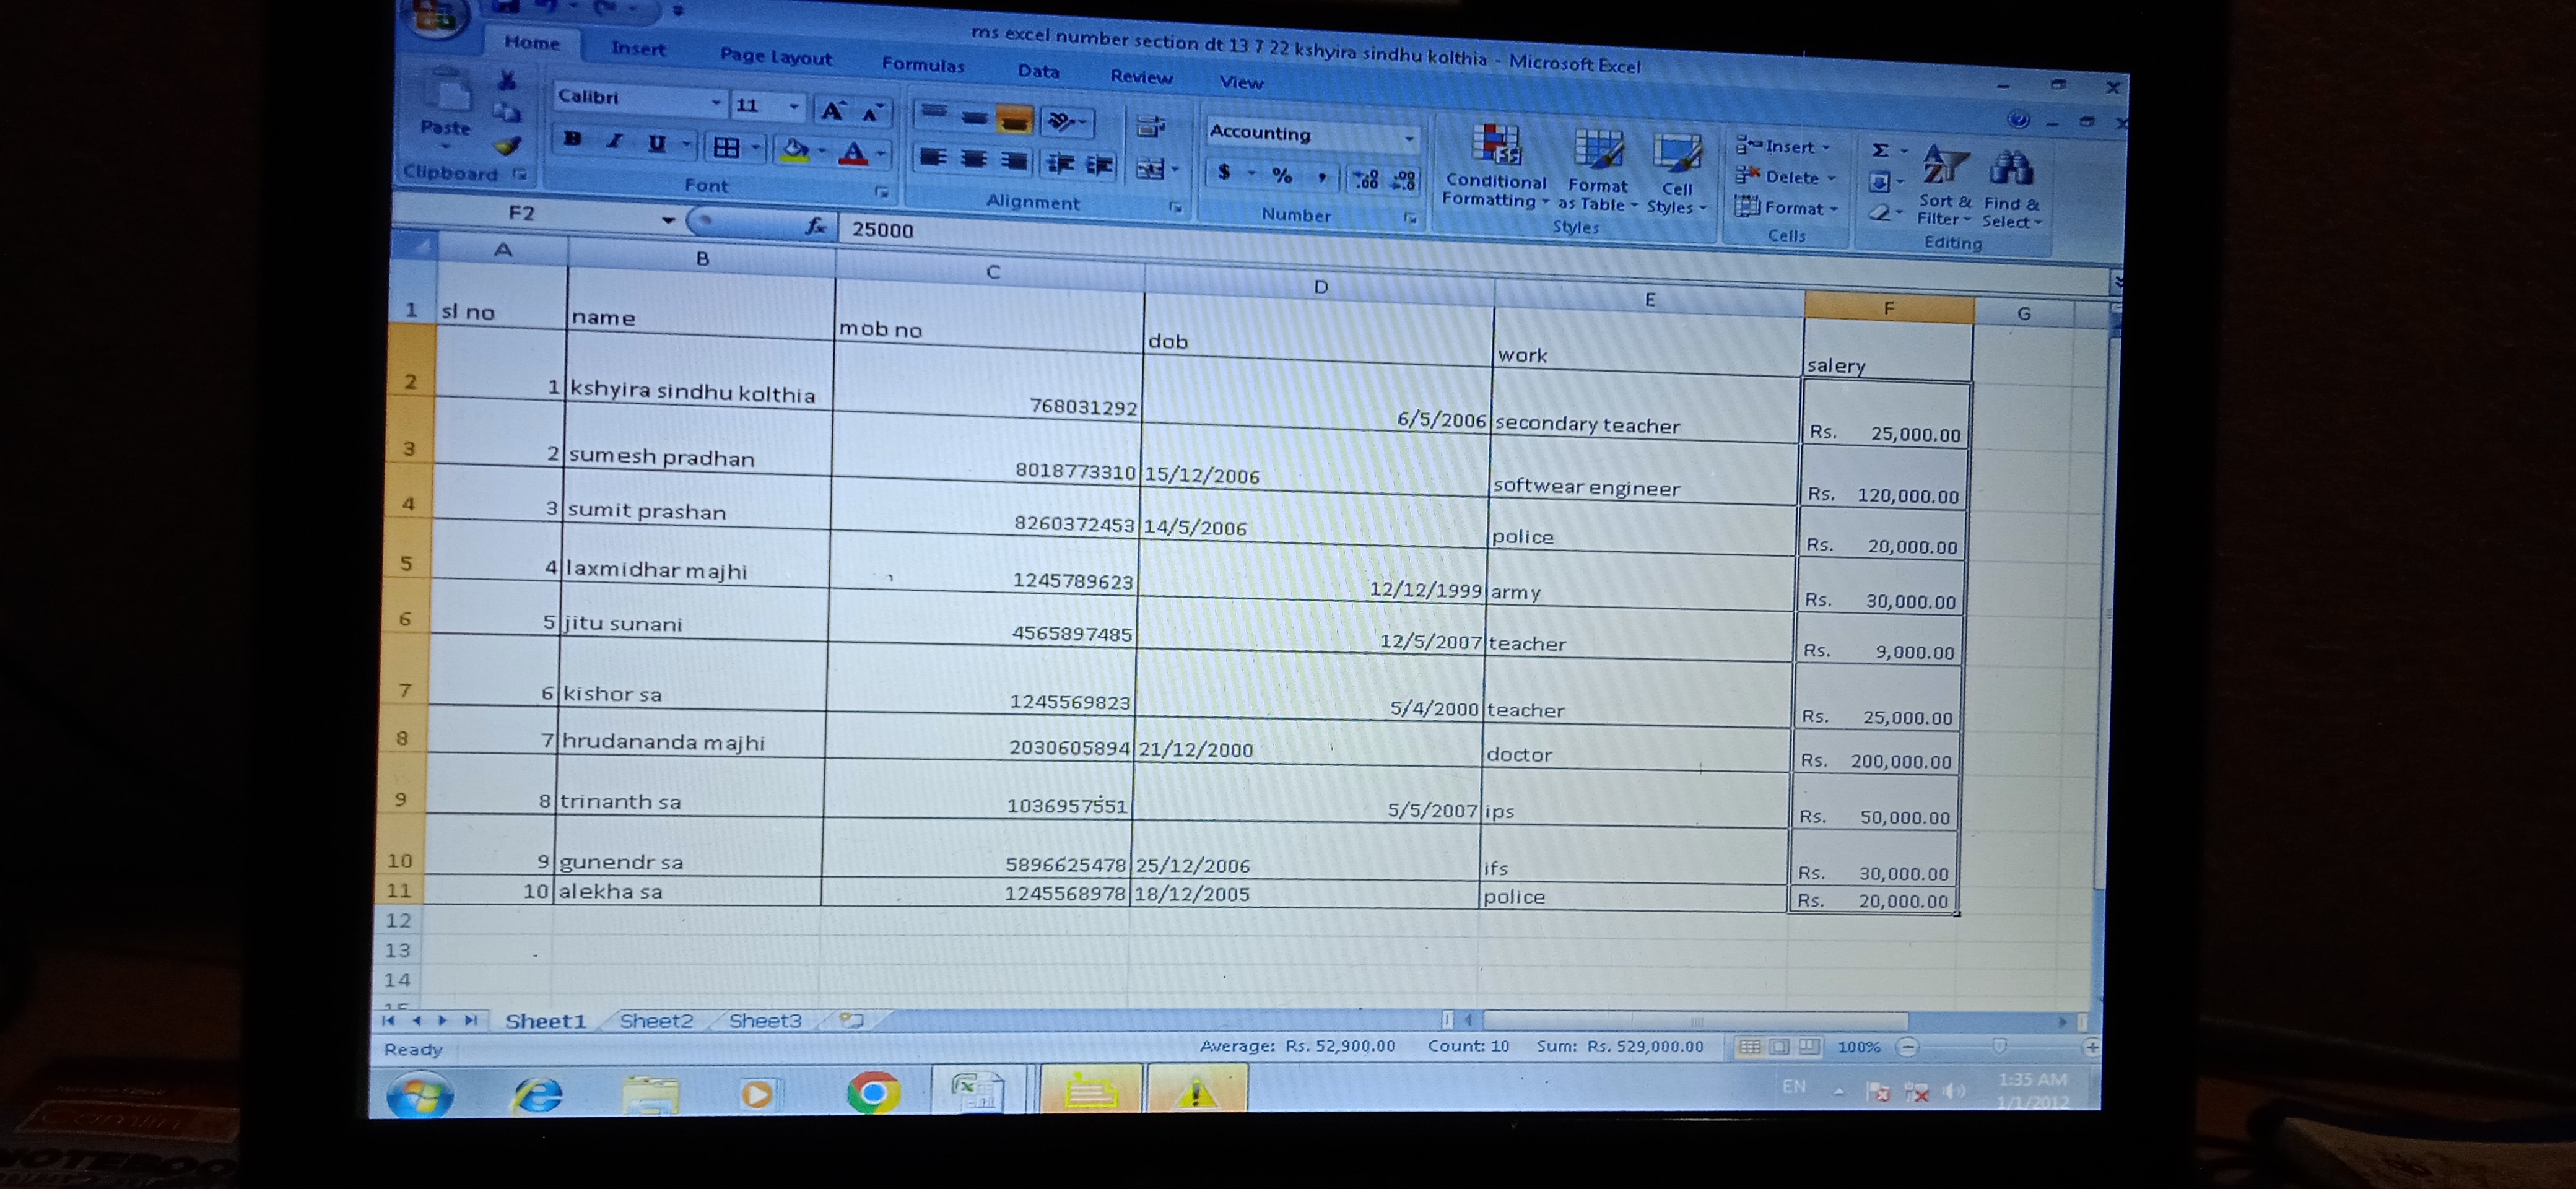Expand the Calibri font name dropdown
Viewport: 2576px width, 1189px height.
(716, 103)
